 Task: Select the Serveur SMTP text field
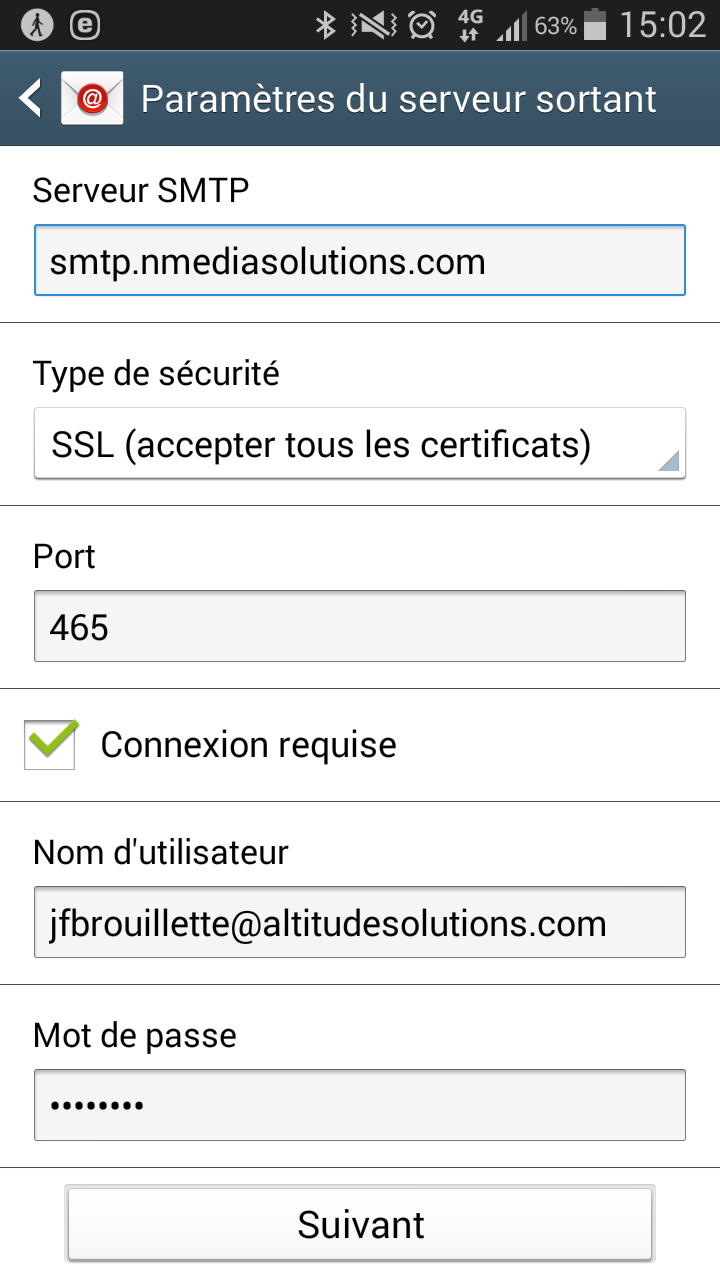(360, 260)
